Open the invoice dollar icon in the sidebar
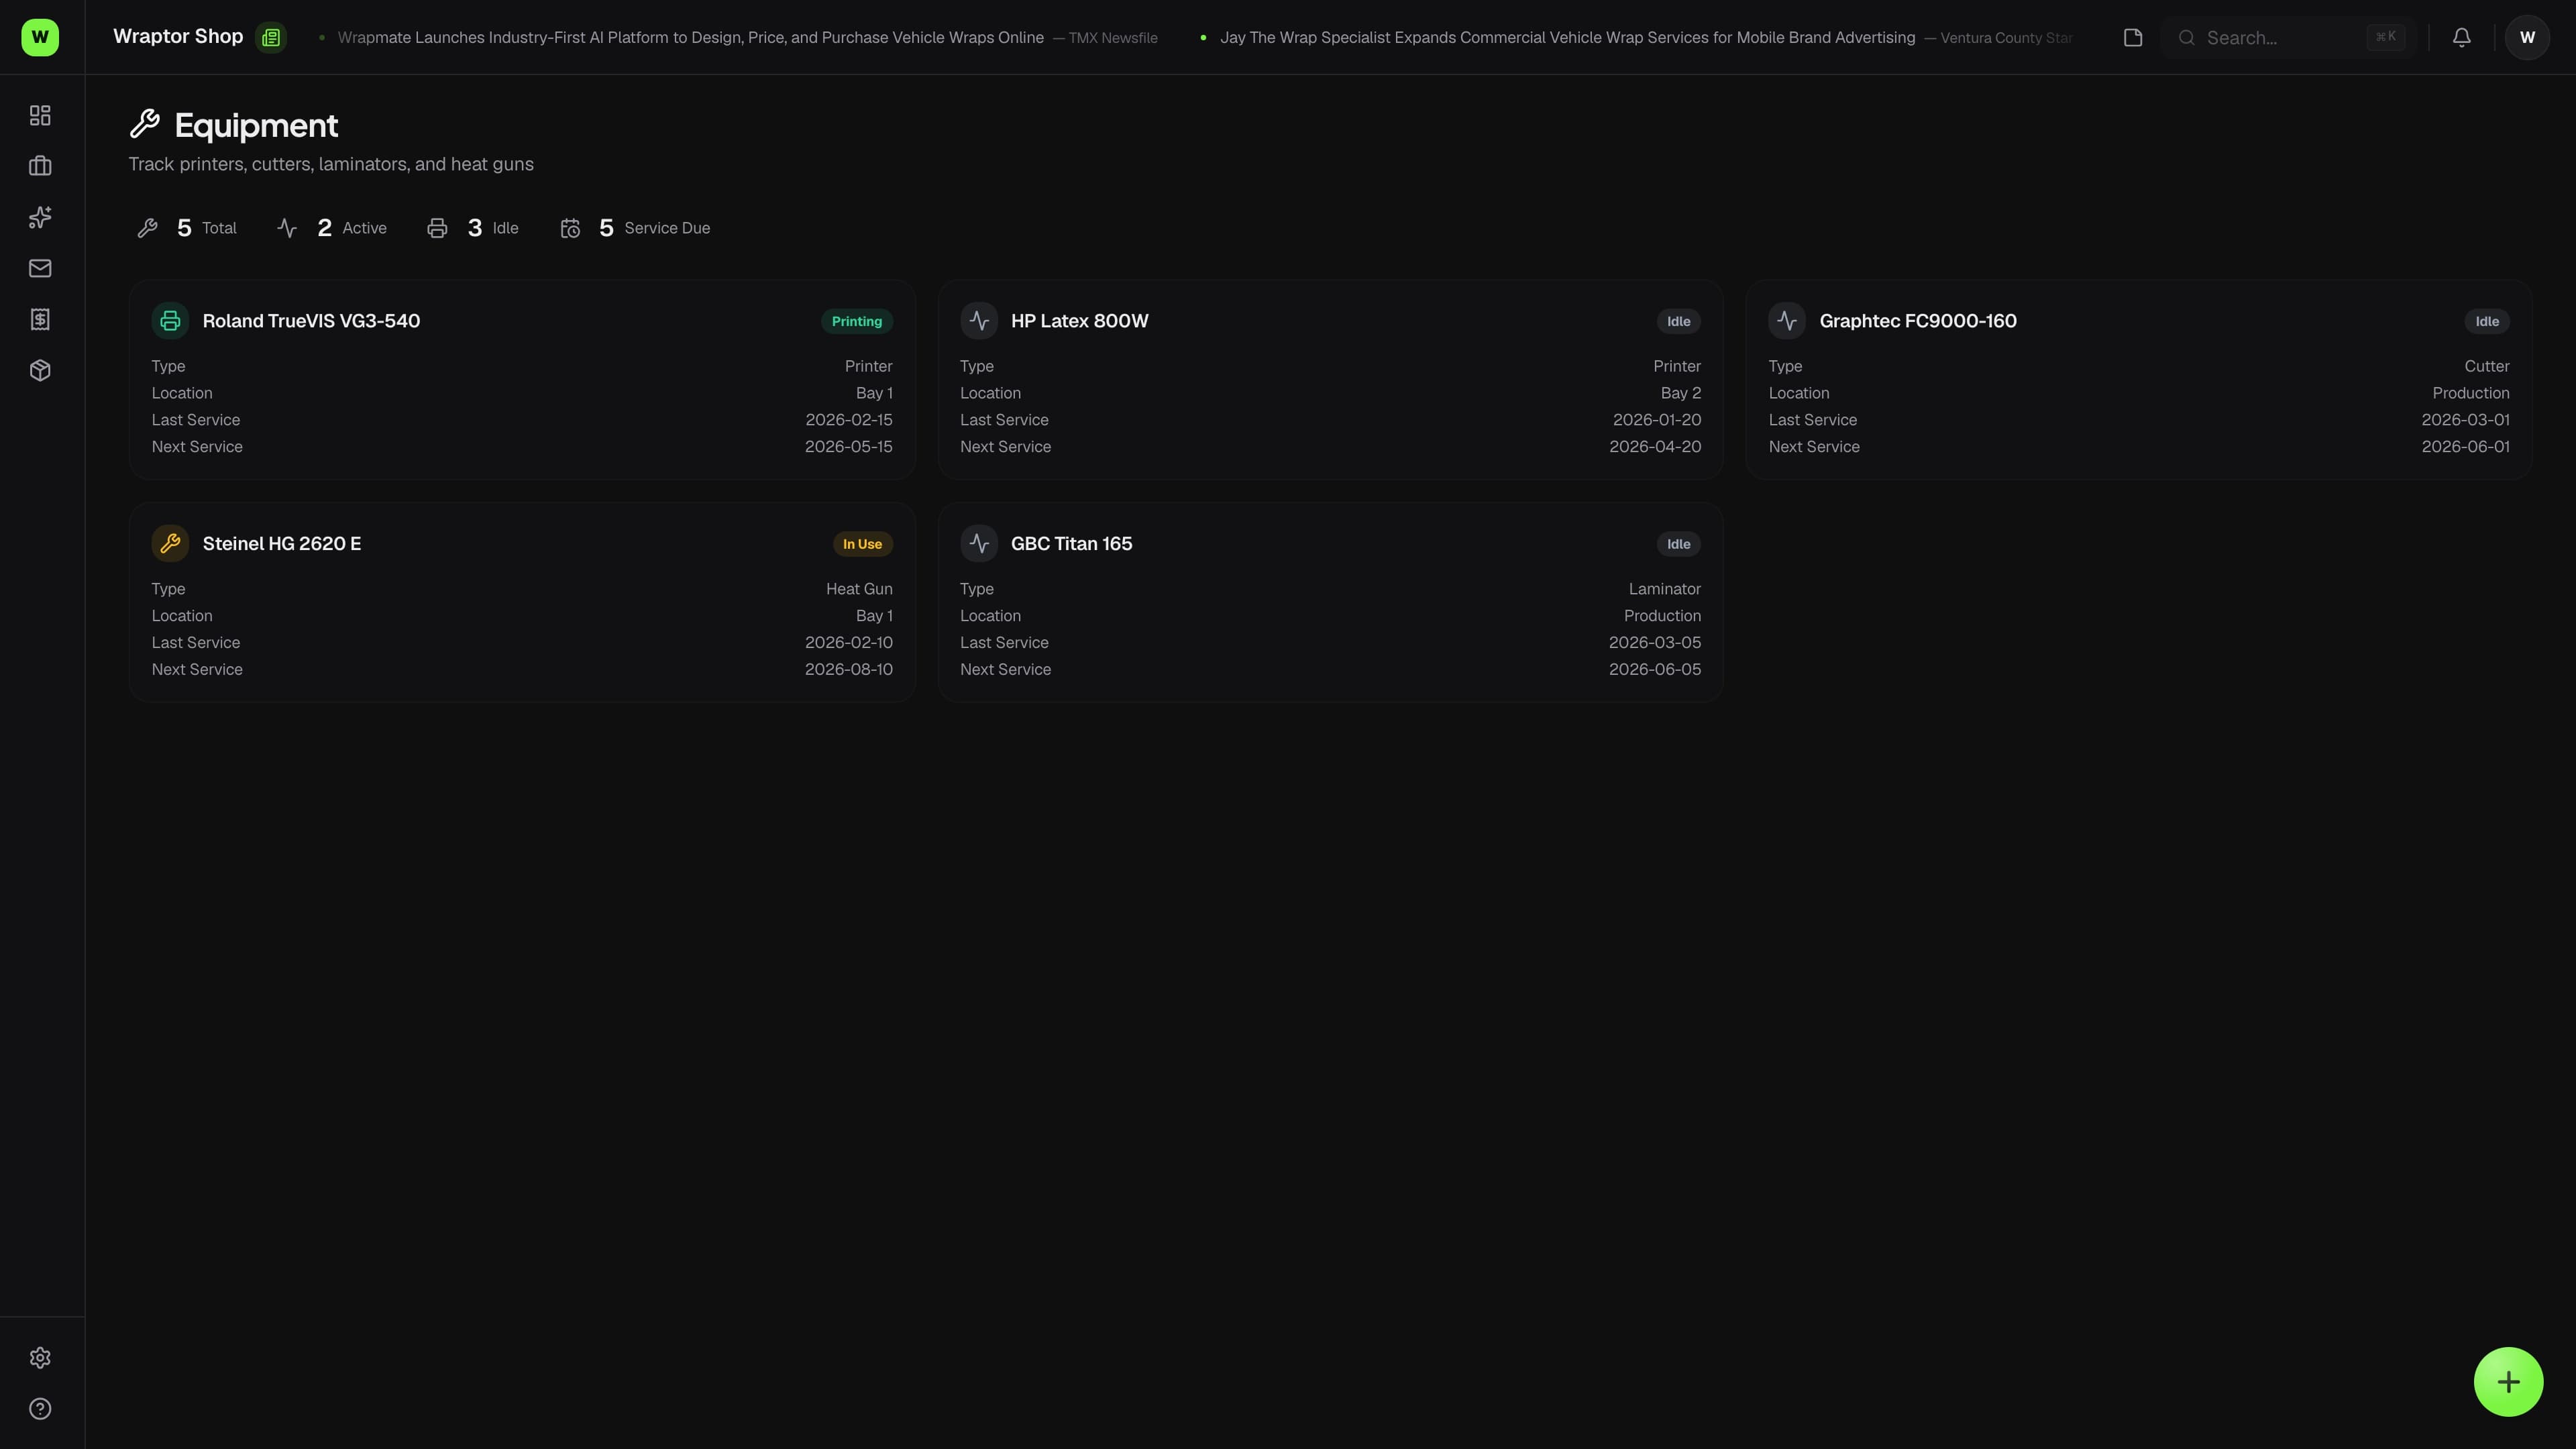Image resolution: width=2576 pixels, height=1449 pixels. point(40,319)
